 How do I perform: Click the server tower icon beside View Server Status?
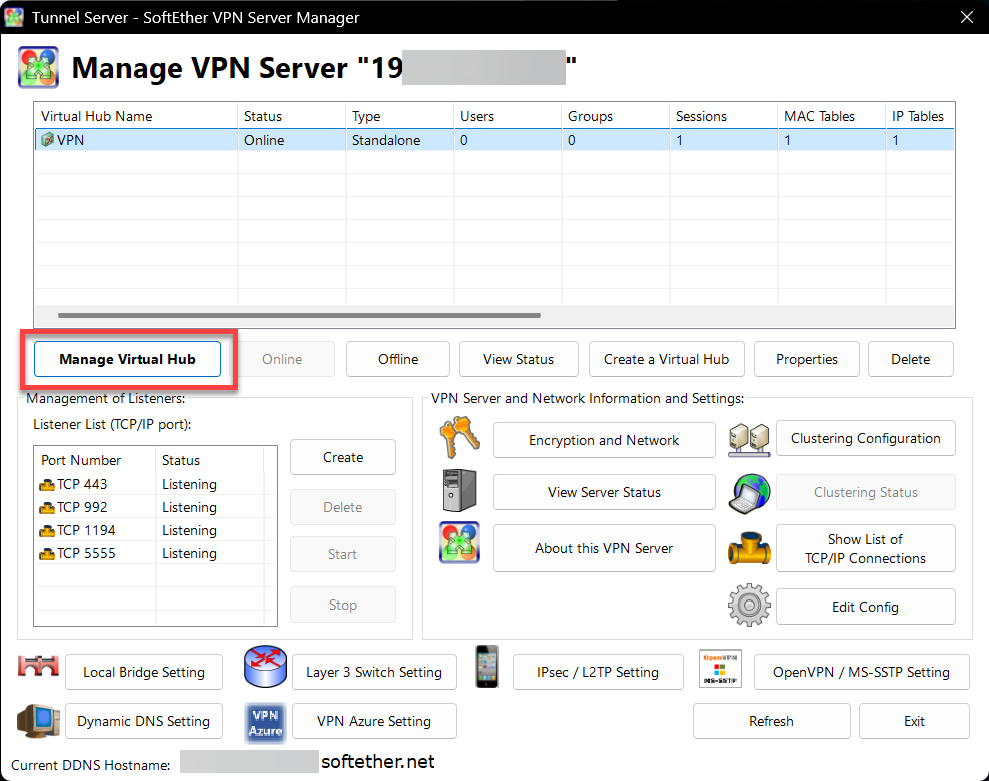459,490
